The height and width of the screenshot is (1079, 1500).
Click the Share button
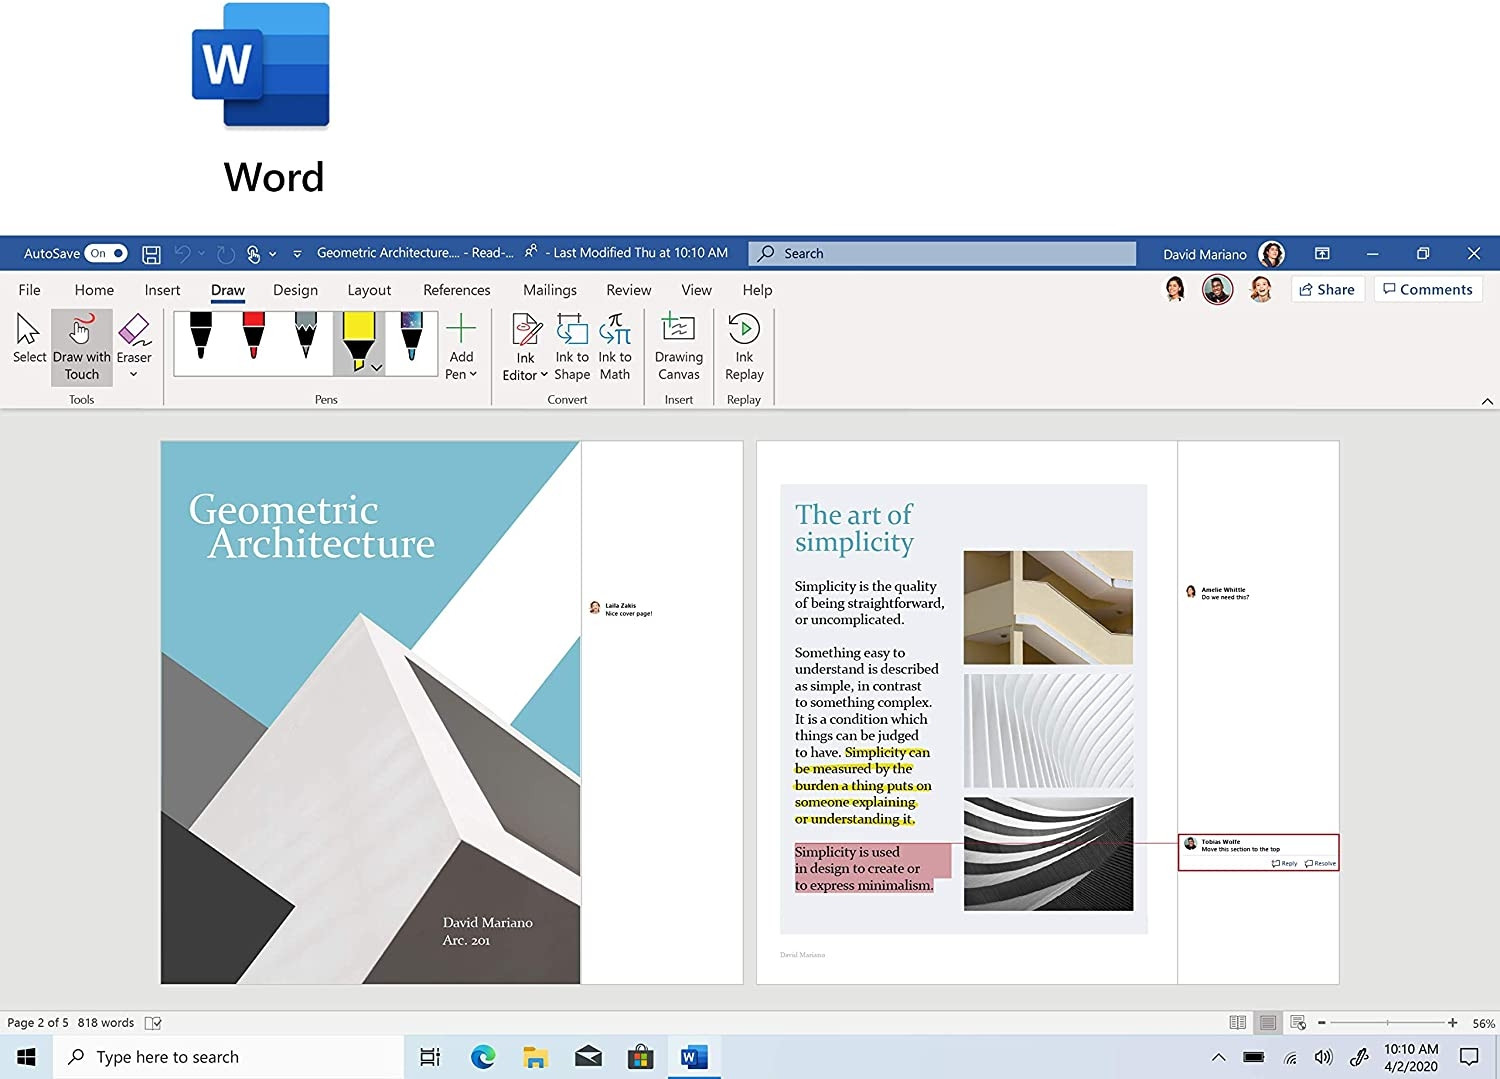(x=1327, y=290)
